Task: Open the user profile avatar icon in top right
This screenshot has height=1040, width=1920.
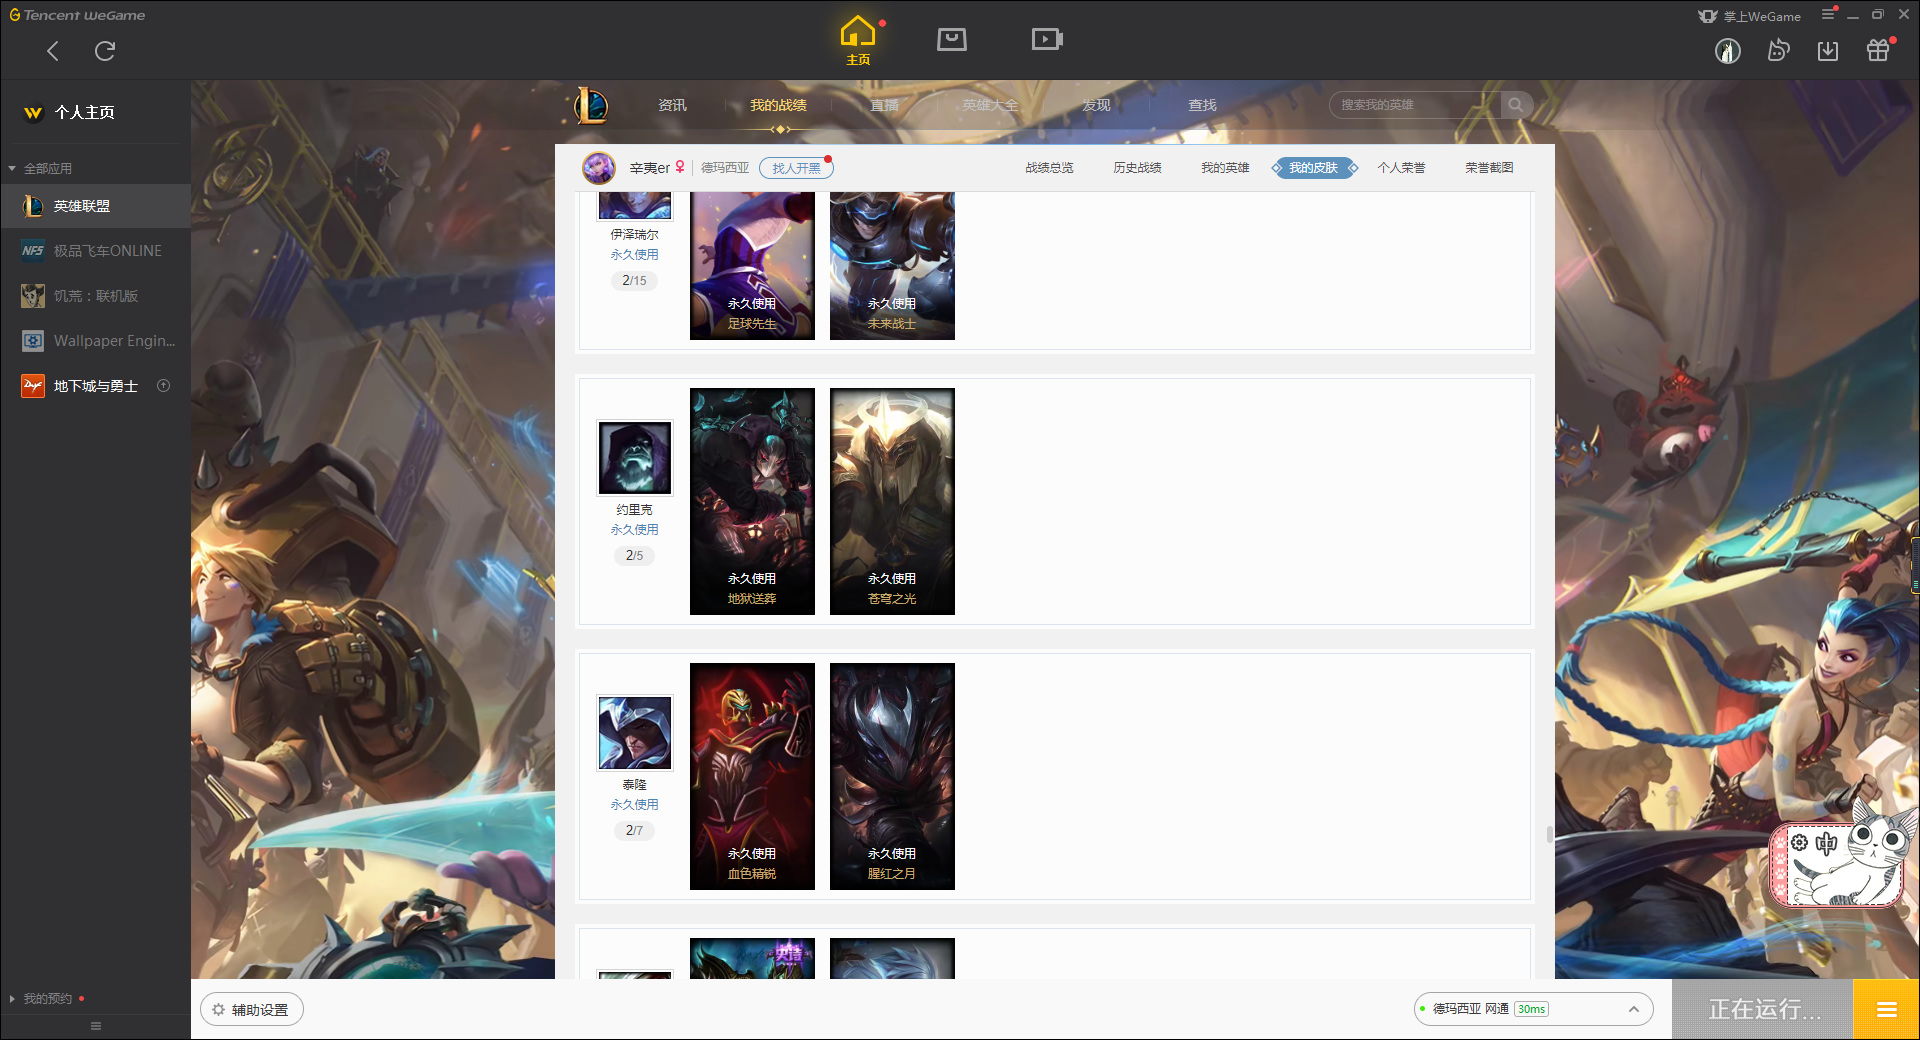Action: [x=1728, y=51]
